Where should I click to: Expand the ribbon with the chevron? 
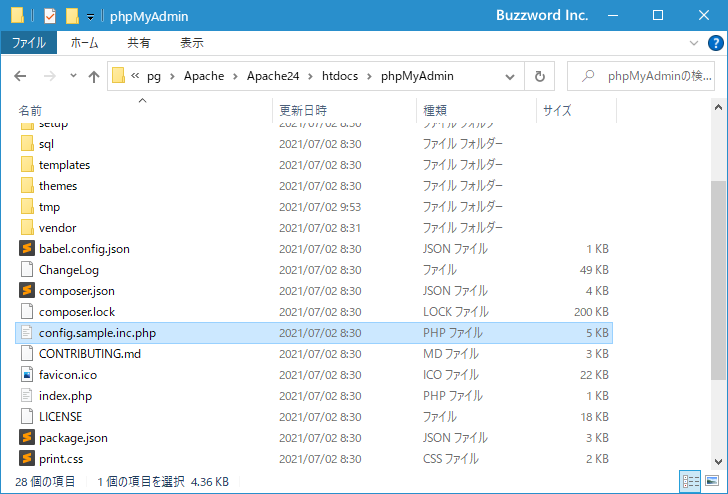click(x=694, y=43)
